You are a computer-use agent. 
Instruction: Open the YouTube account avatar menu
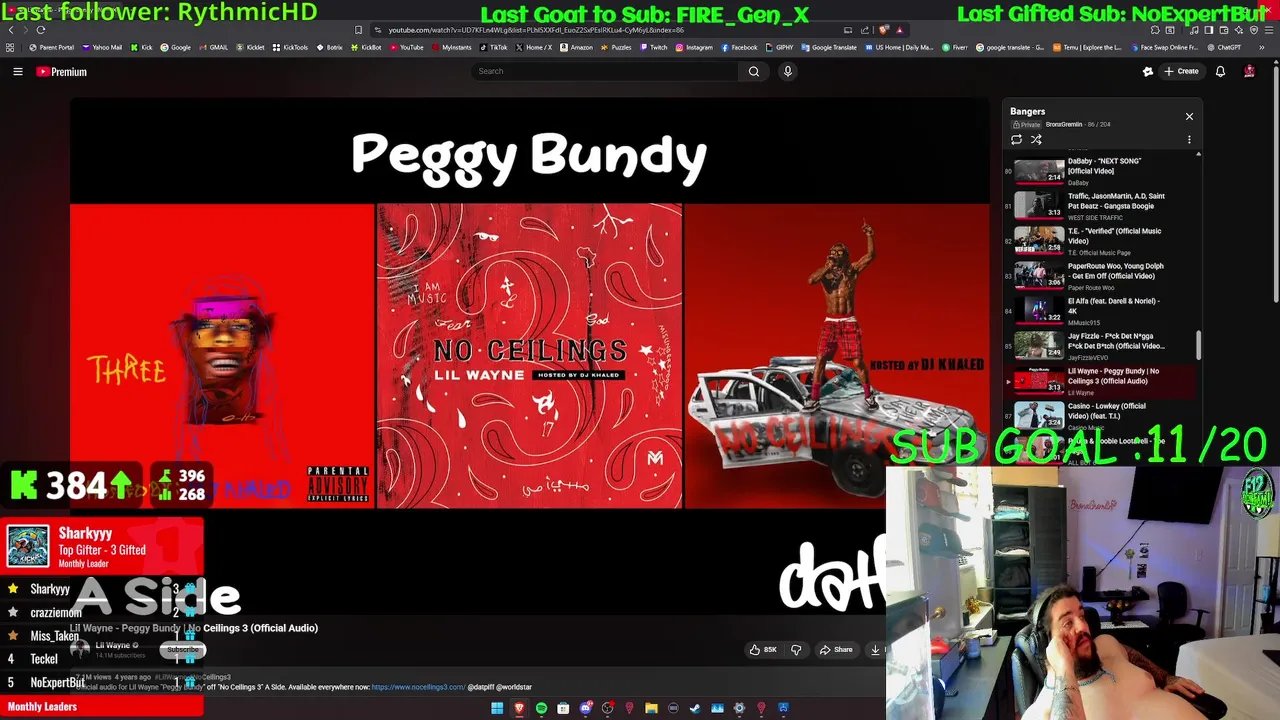click(1249, 71)
